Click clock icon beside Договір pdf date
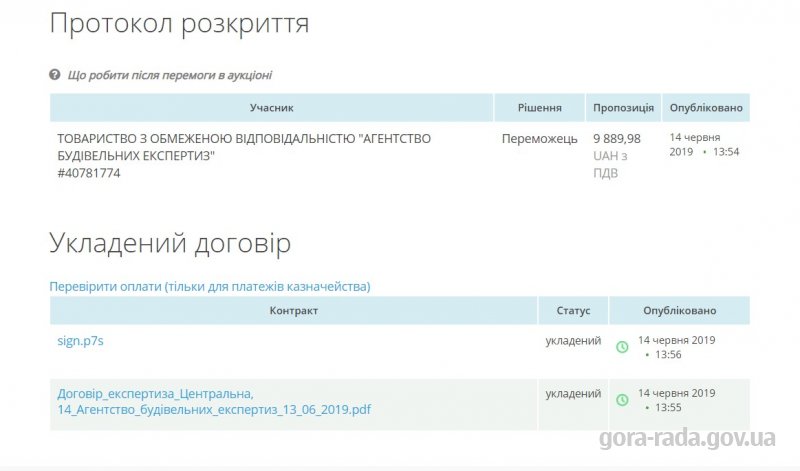800x471 pixels. 622,400
